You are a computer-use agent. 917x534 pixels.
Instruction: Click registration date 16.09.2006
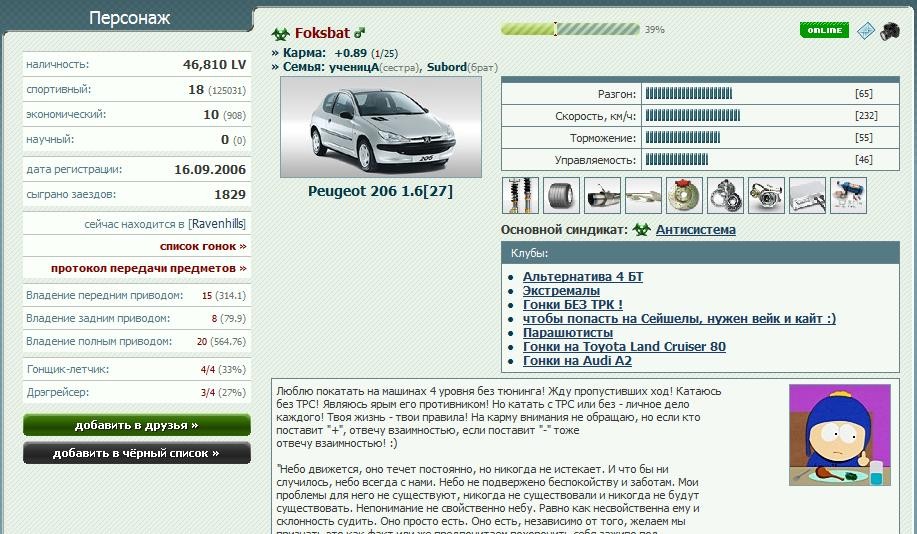210,170
